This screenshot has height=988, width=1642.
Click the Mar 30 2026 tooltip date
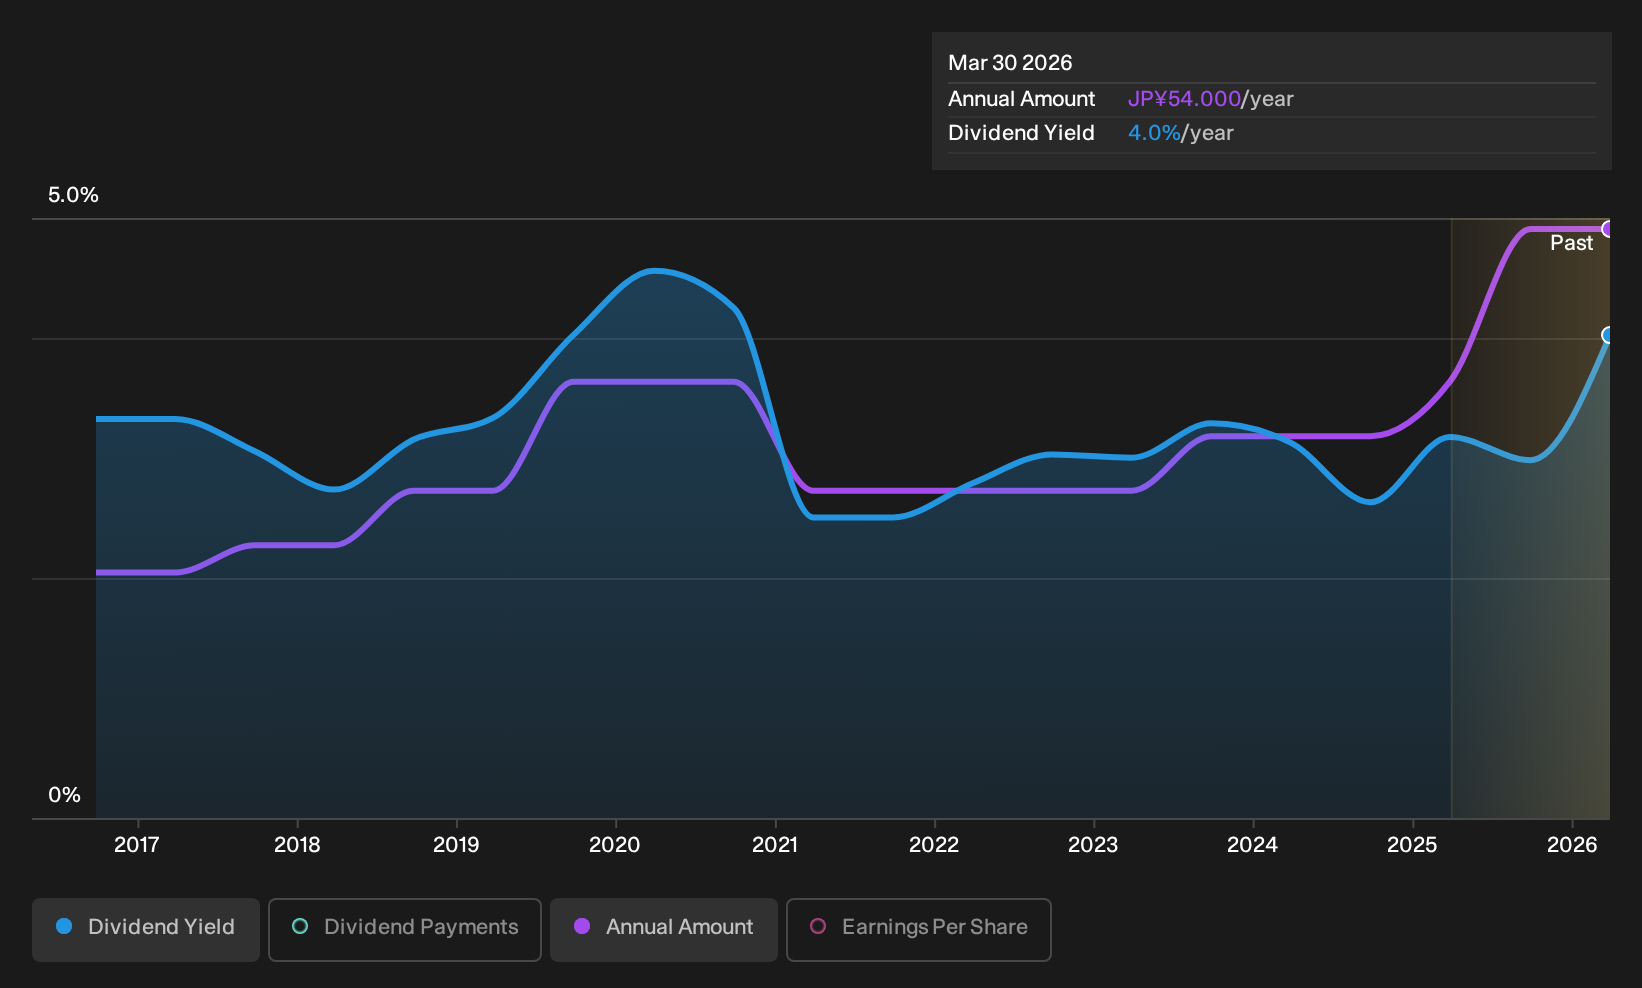[x=1010, y=63]
